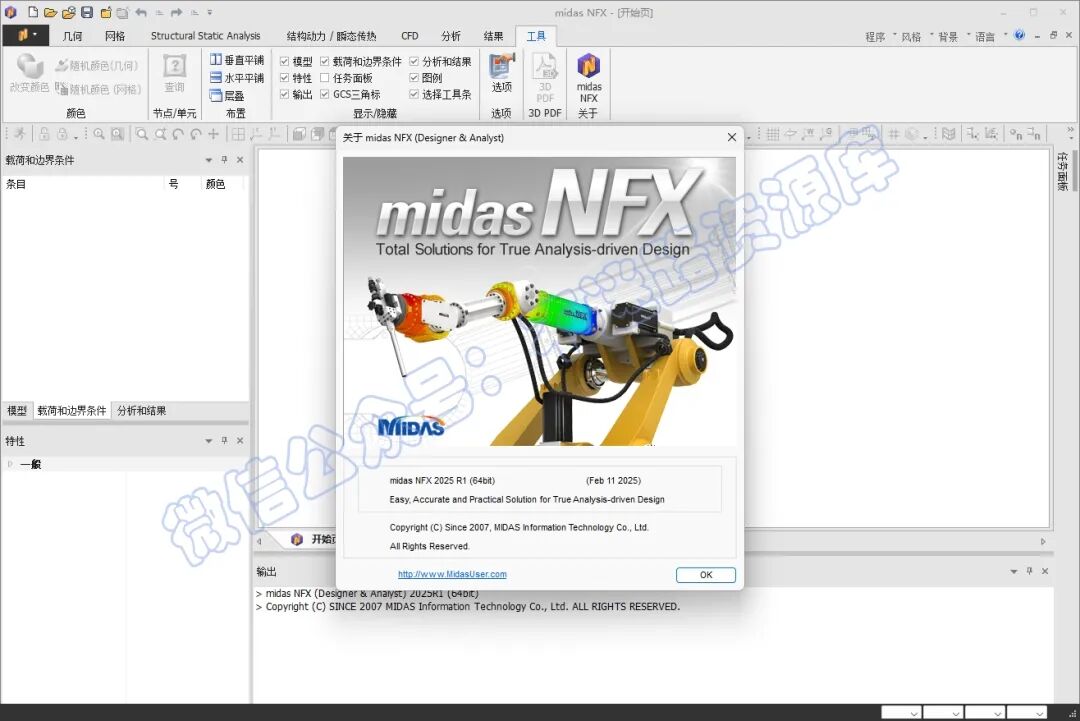Toggle the 载荷和边界条件 checkbox in the ribbon
The height and width of the screenshot is (721, 1080).
tap(325, 61)
